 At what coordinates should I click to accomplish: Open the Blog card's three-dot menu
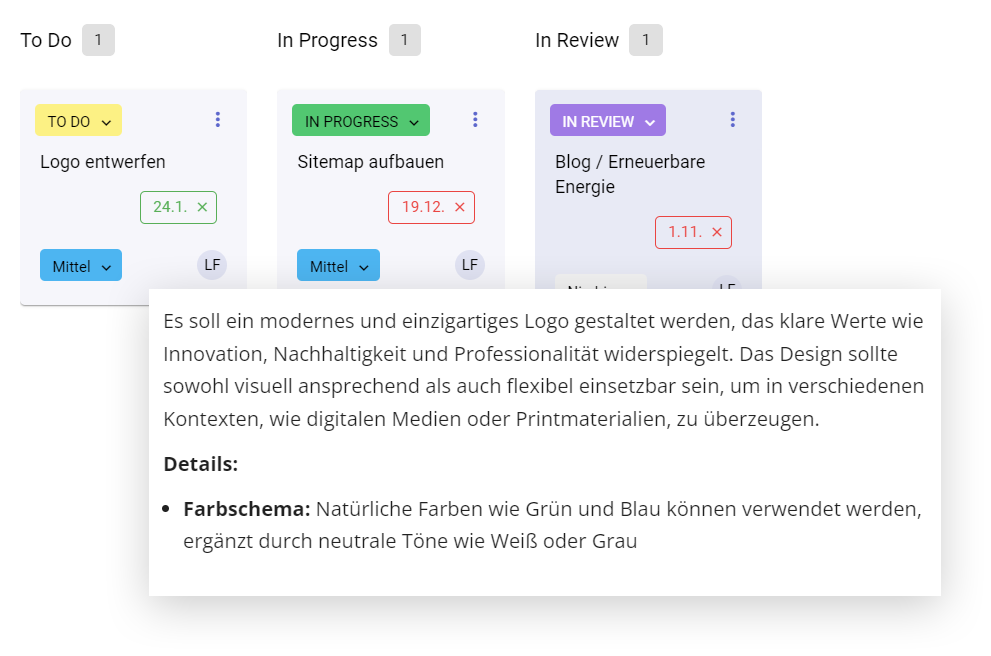(732, 120)
